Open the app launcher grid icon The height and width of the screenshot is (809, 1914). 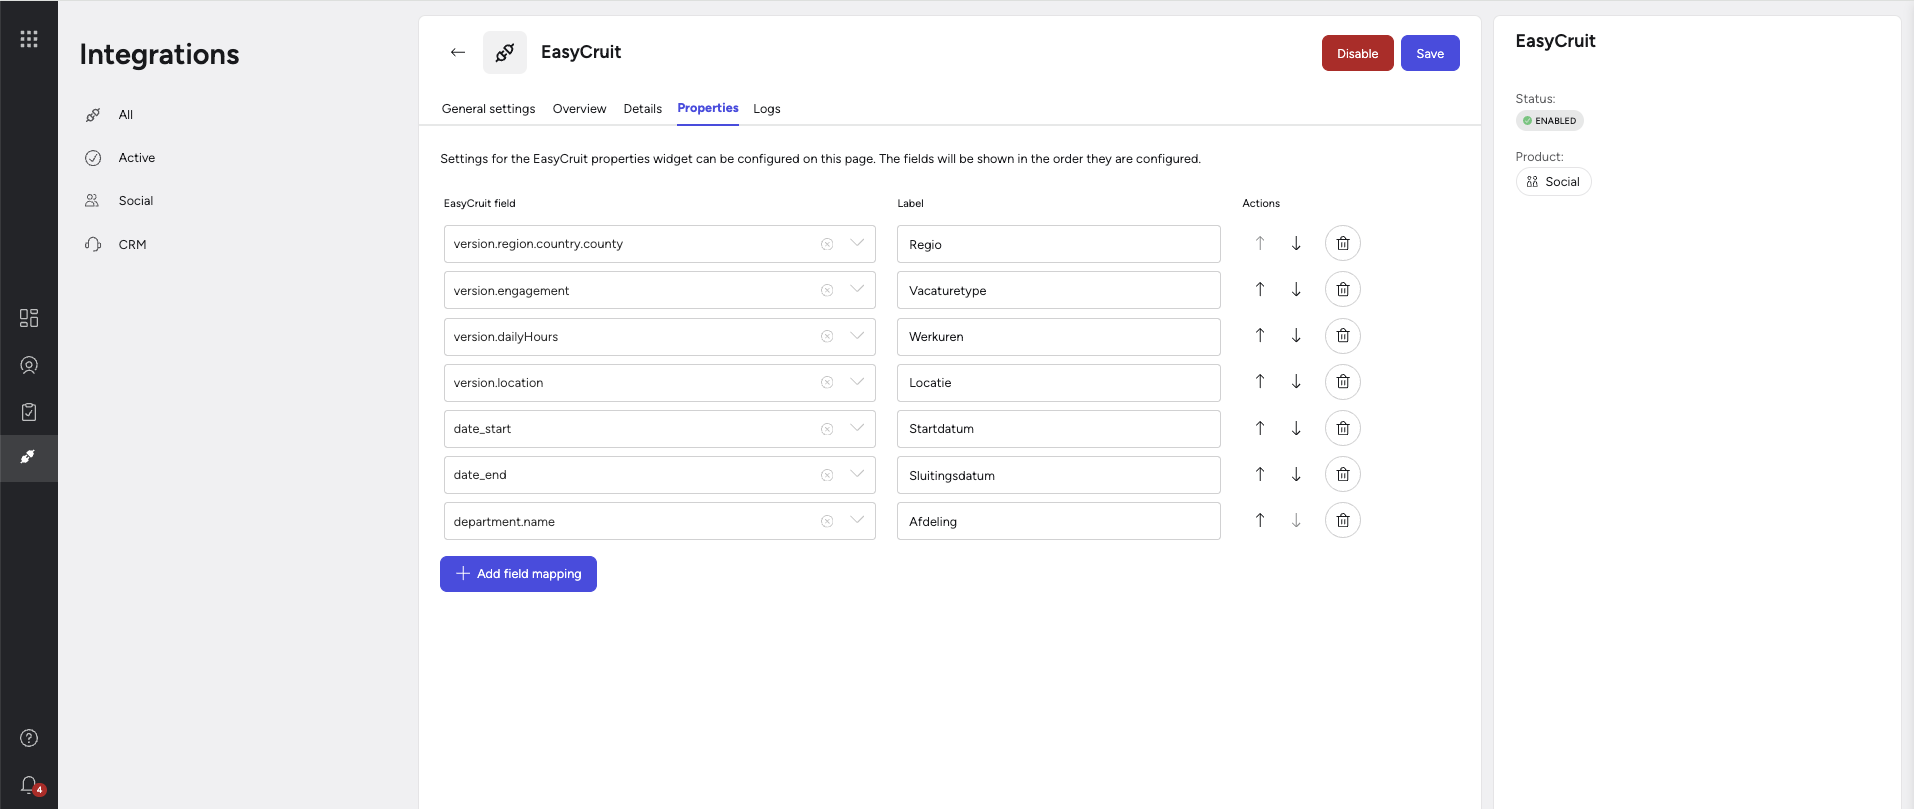pos(29,39)
